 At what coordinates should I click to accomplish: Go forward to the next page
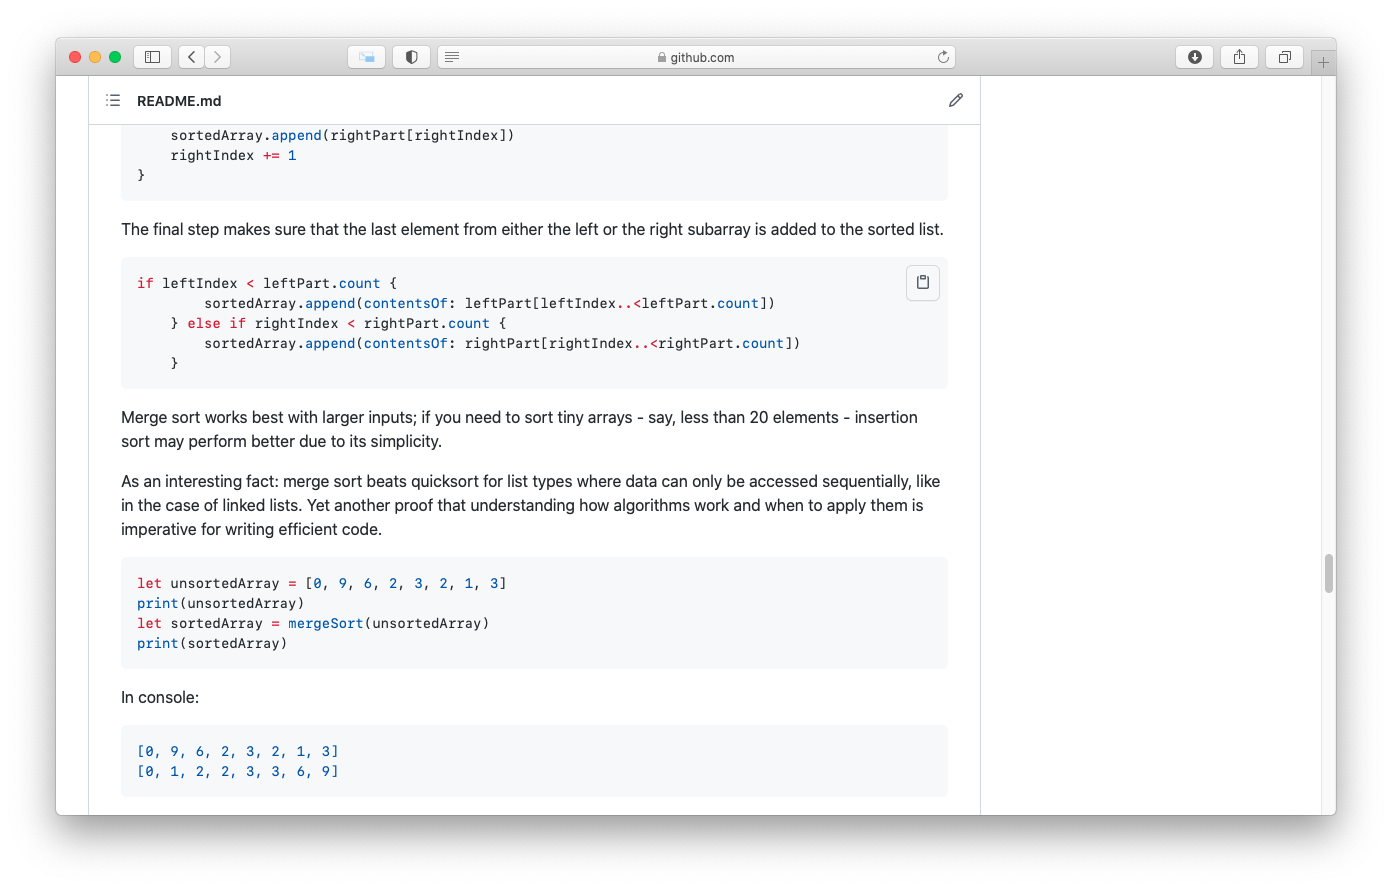[218, 57]
